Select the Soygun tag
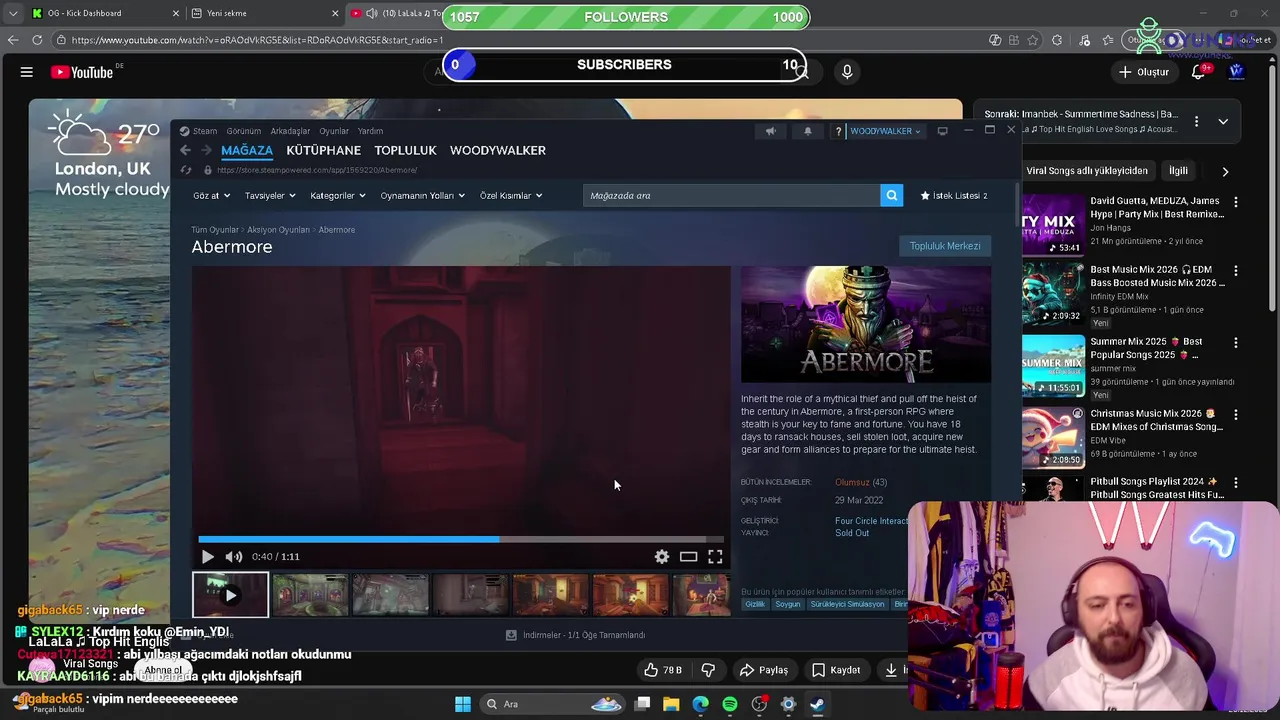This screenshot has height=720, width=1280. (788, 604)
